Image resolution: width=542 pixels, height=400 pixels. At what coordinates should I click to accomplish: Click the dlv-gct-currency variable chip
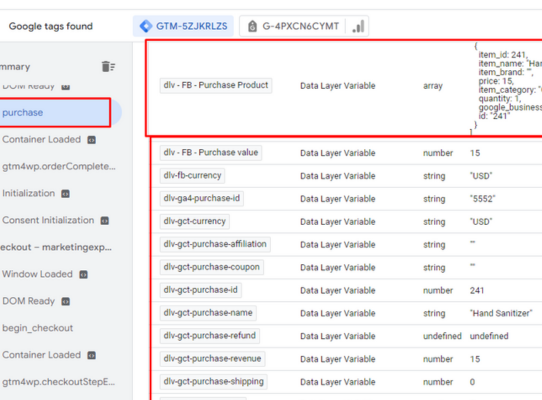(x=194, y=221)
